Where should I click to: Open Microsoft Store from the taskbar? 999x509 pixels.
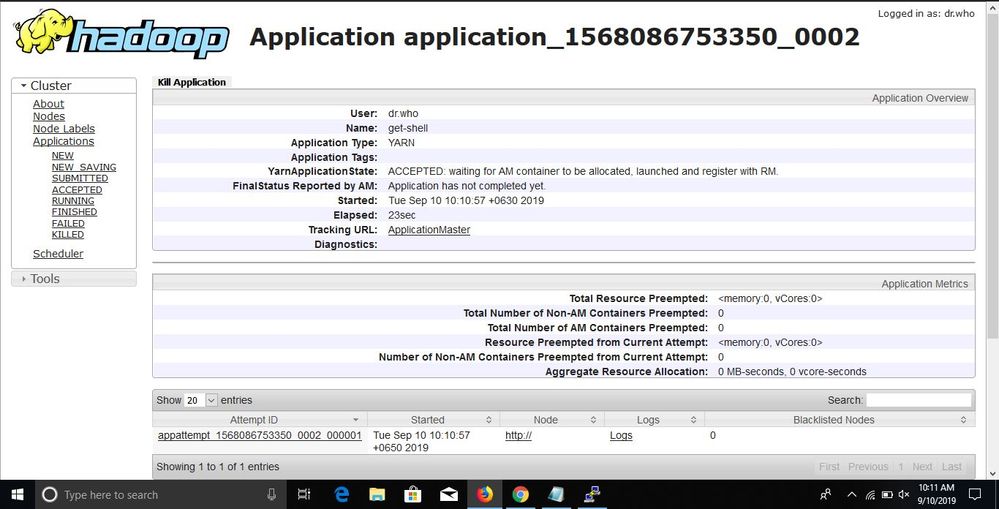413,494
